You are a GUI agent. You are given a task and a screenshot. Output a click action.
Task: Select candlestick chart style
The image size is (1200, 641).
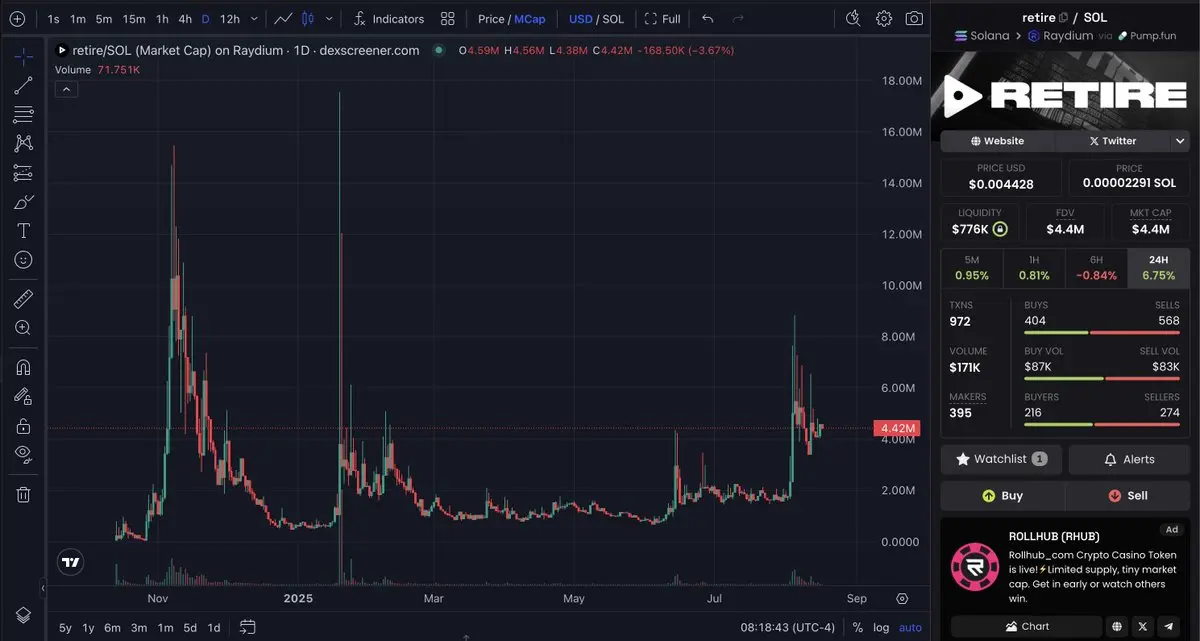coord(308,19)
